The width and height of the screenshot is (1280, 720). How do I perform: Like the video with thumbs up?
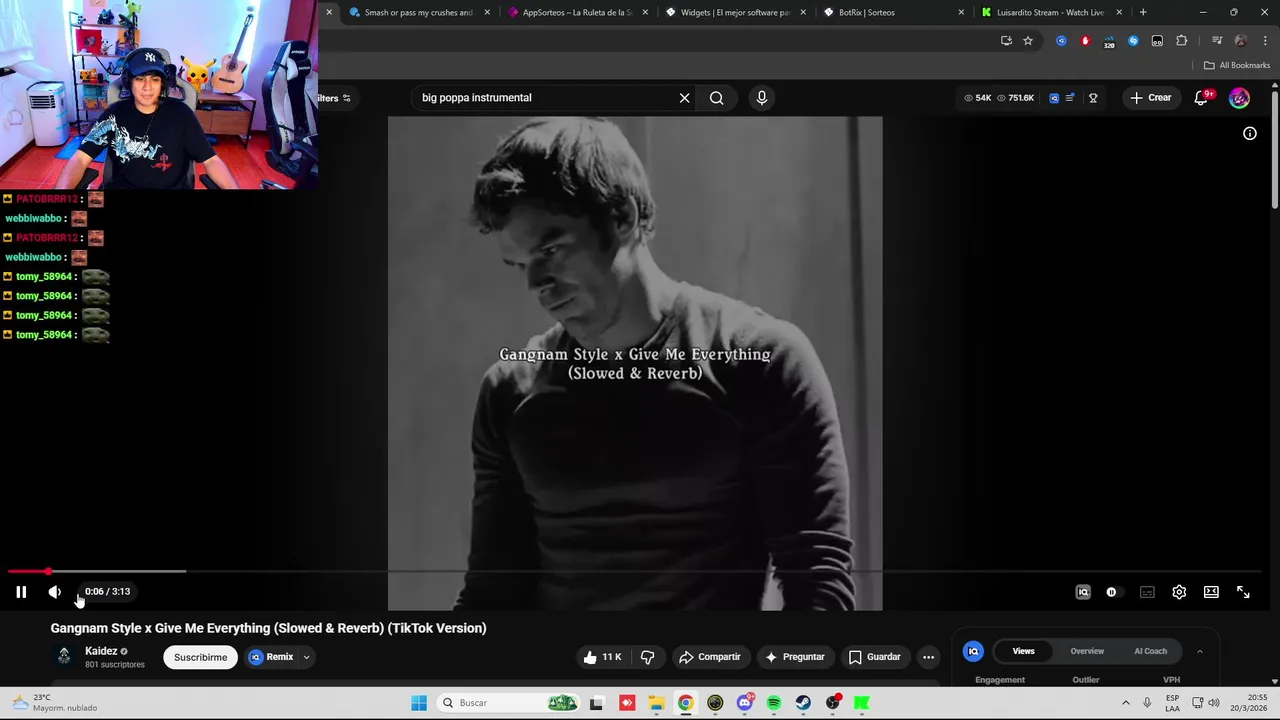(602, 657)
